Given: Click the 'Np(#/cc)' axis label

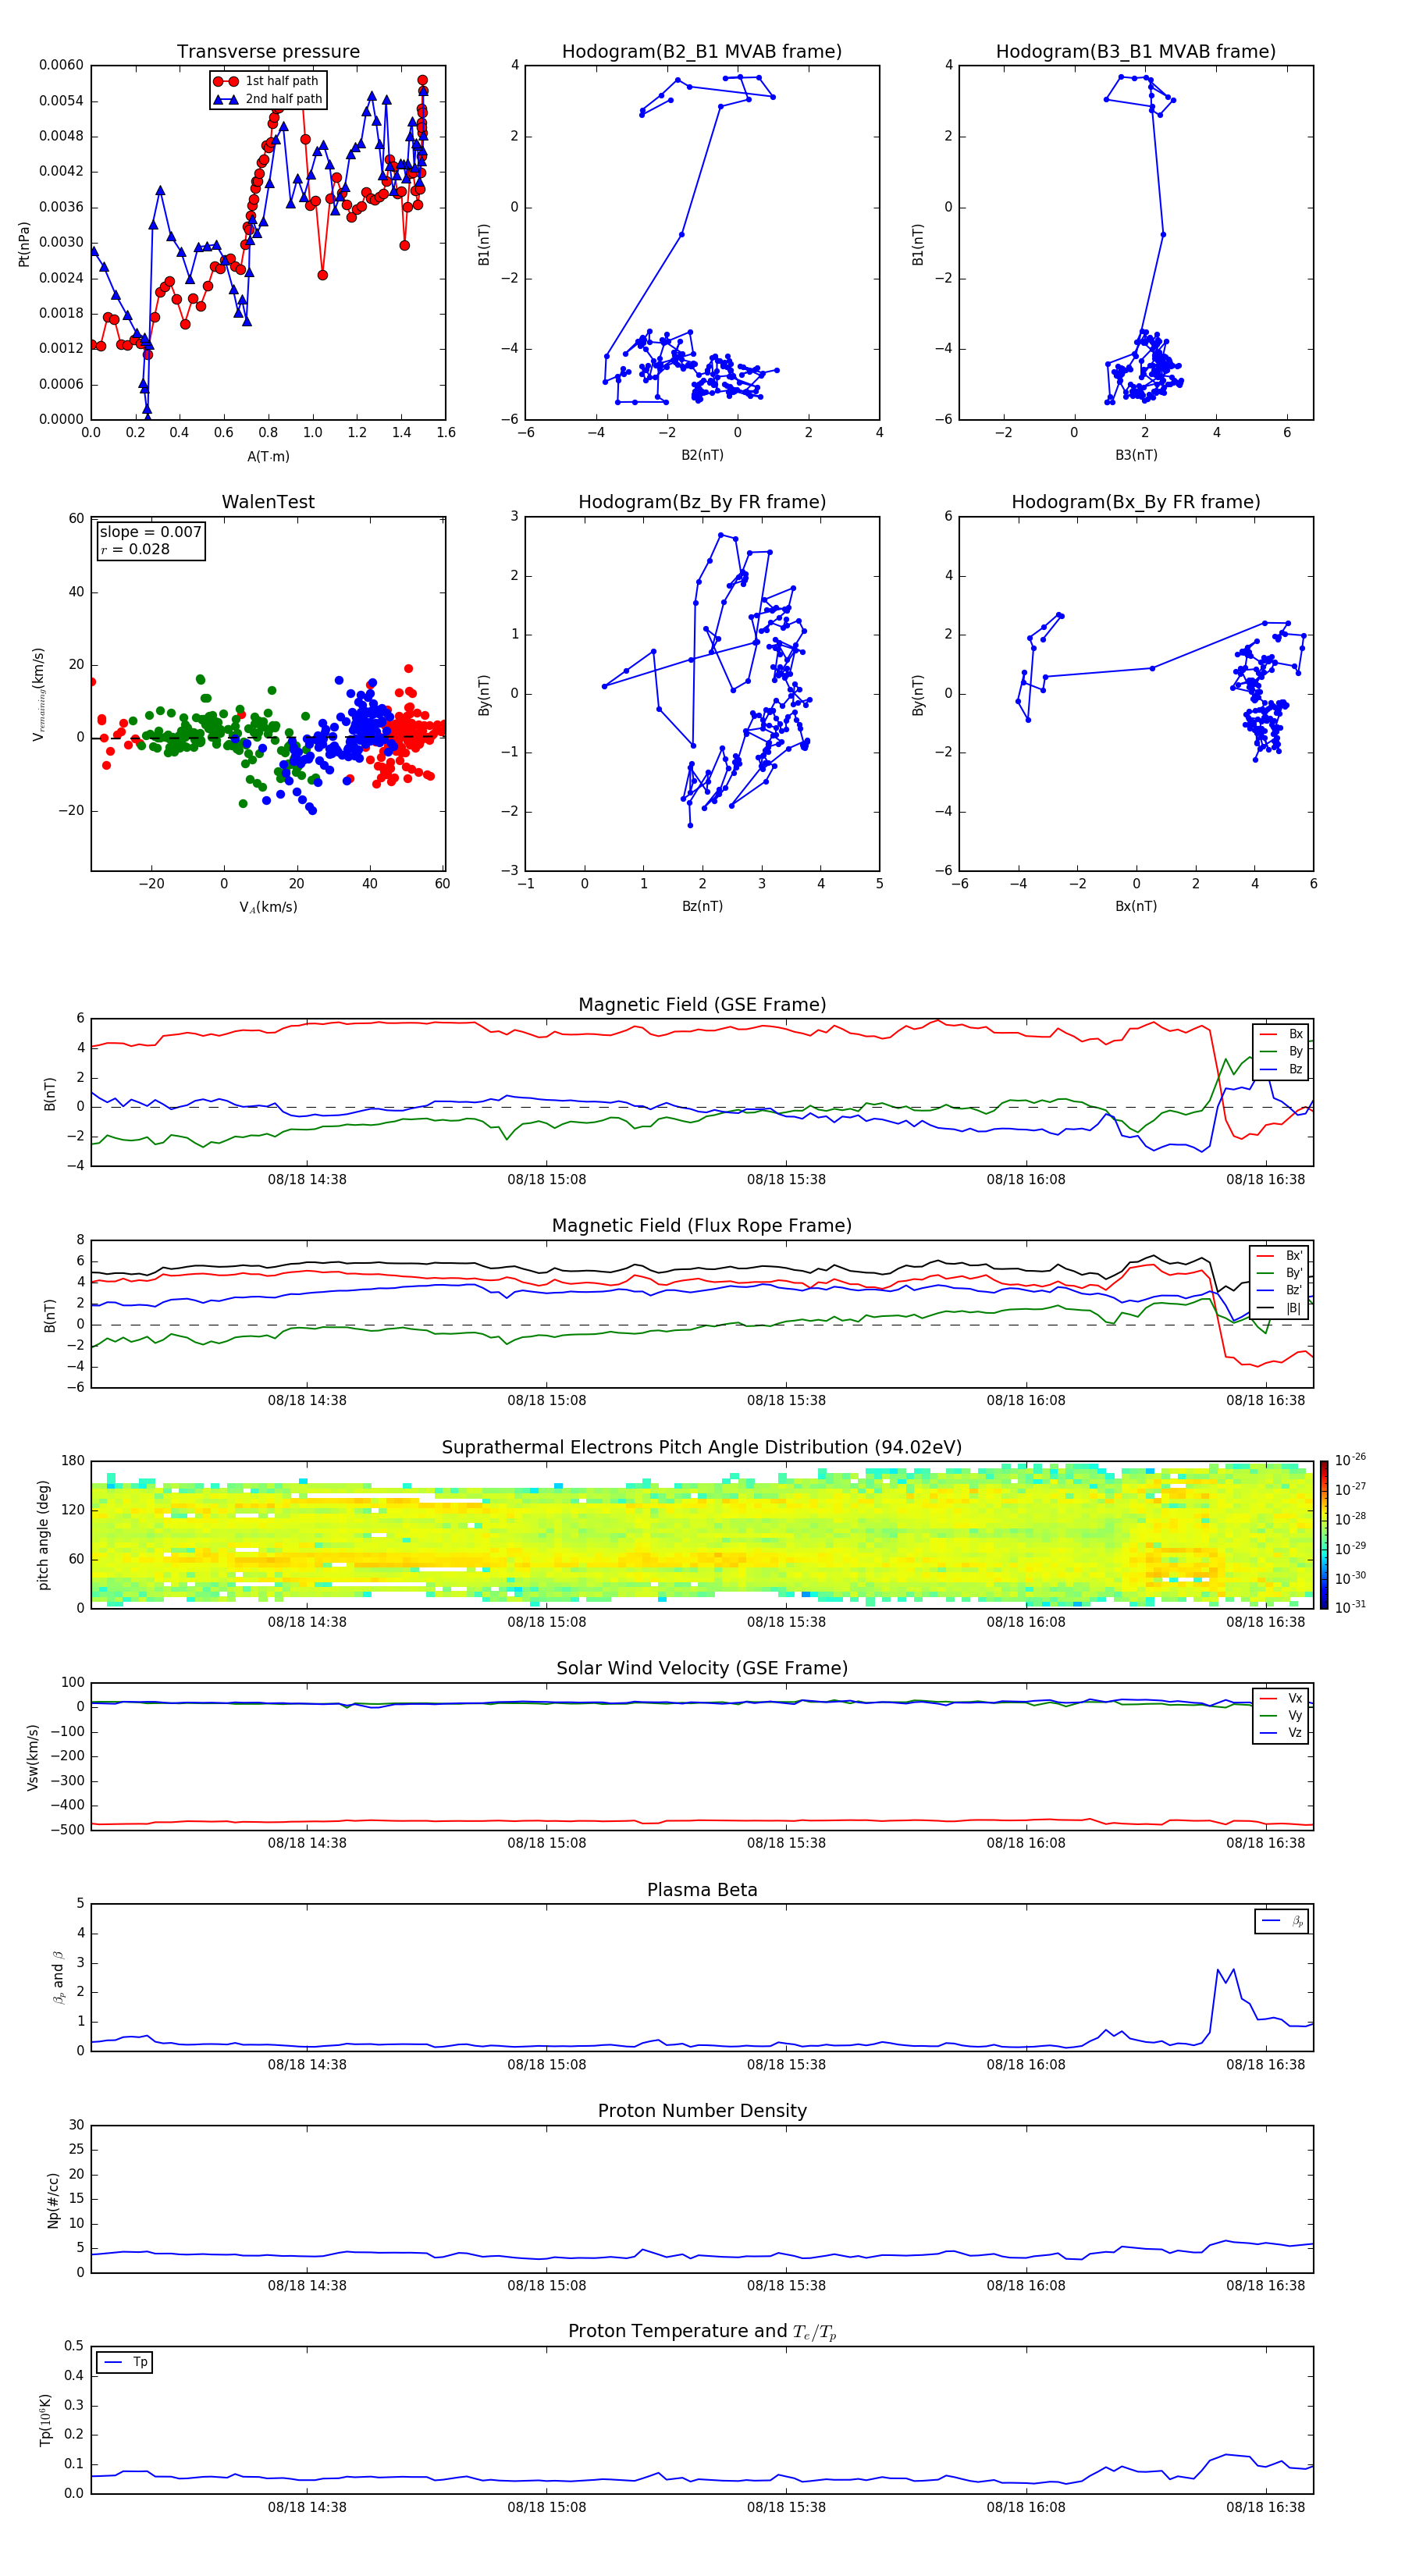Looking at the screenshot, I should click(x=53, y=2200).
